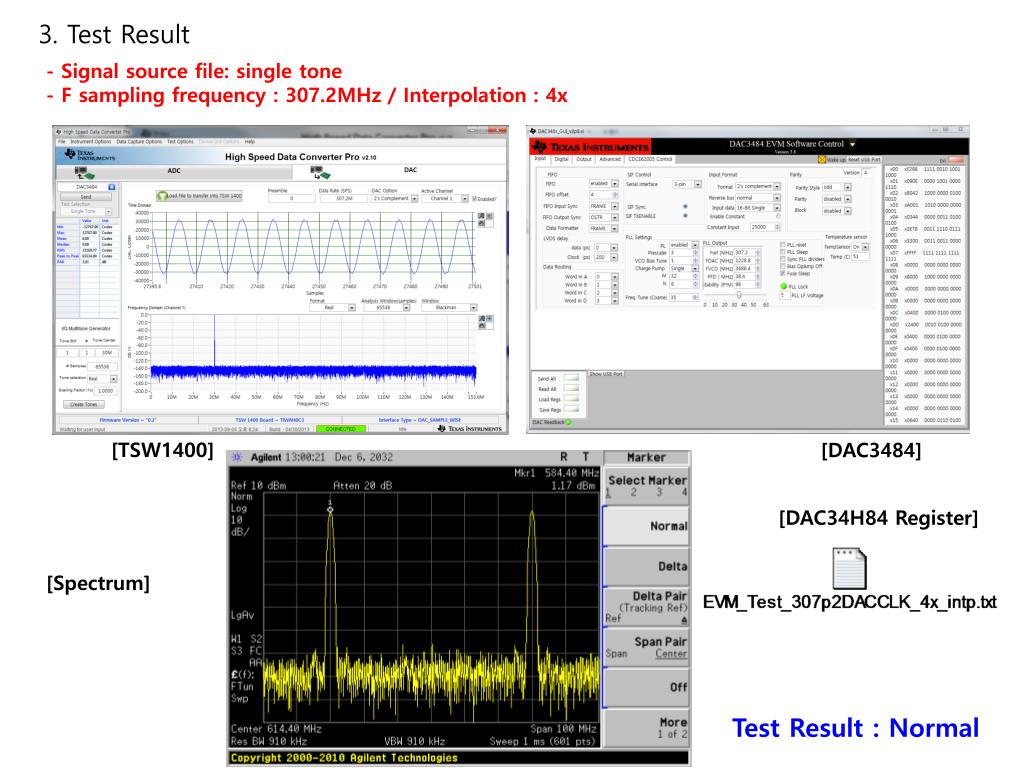Click green Load File to transfer icon
This screenshot has width=1024, height=768.
click(x=163, y=196)
